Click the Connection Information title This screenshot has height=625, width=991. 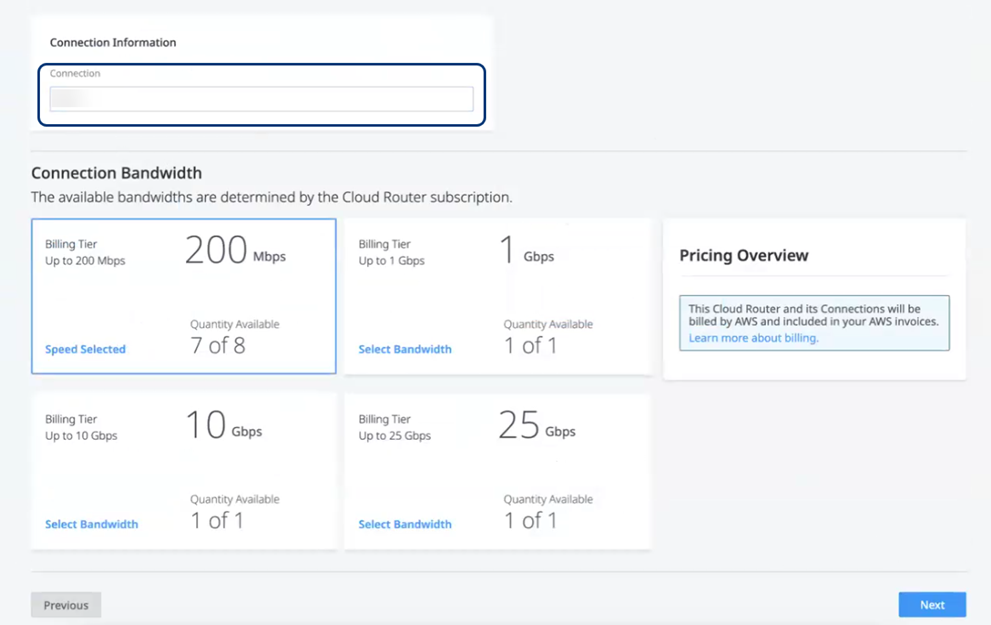click(x=113, y=42)
